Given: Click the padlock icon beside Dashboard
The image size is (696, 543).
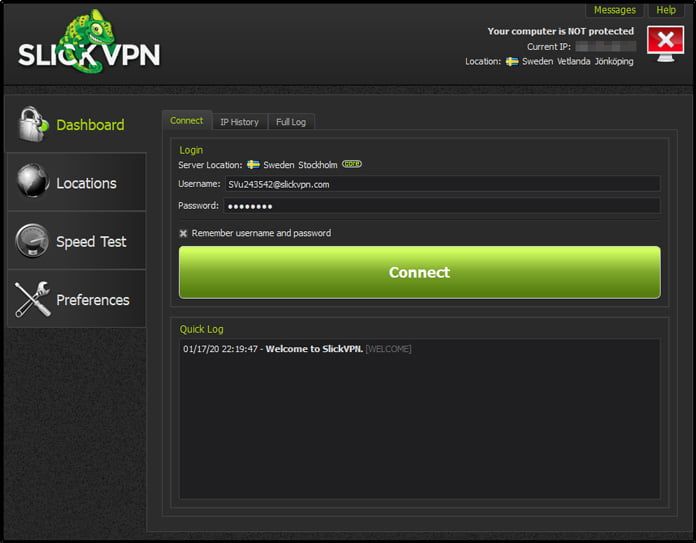Looking at the screenshot, I should (32, 124).
